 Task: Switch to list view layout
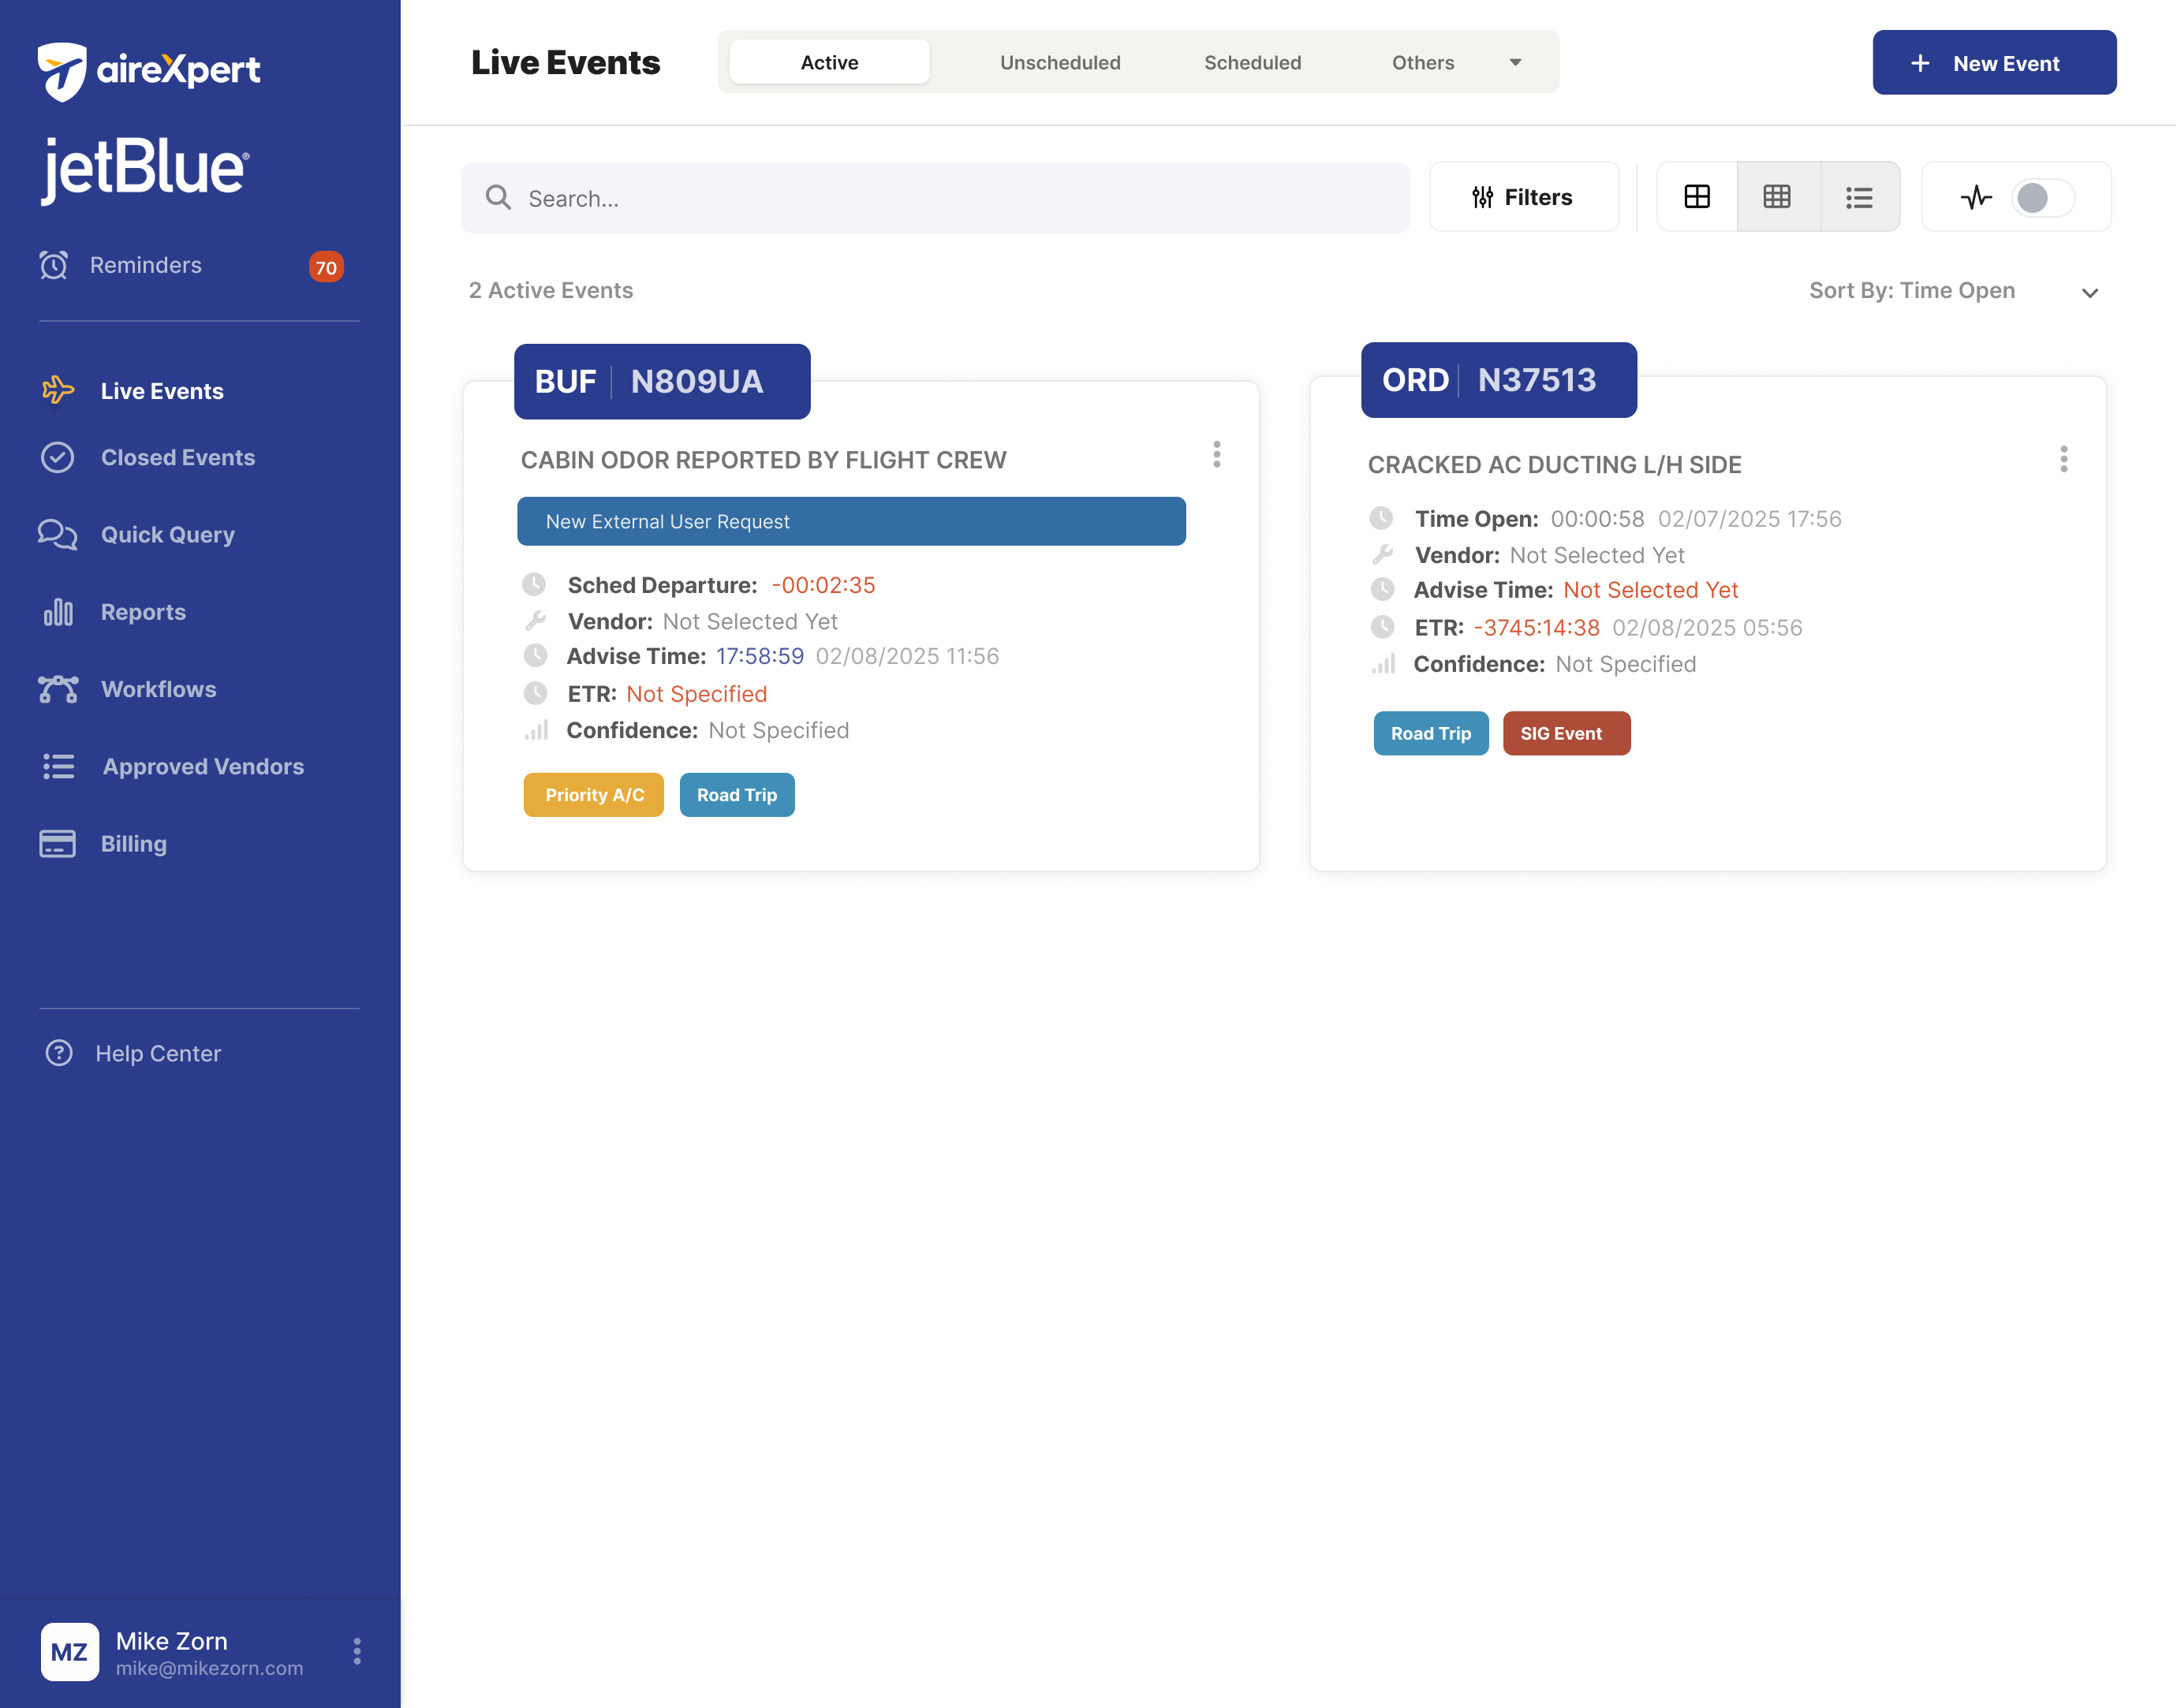1859,197
